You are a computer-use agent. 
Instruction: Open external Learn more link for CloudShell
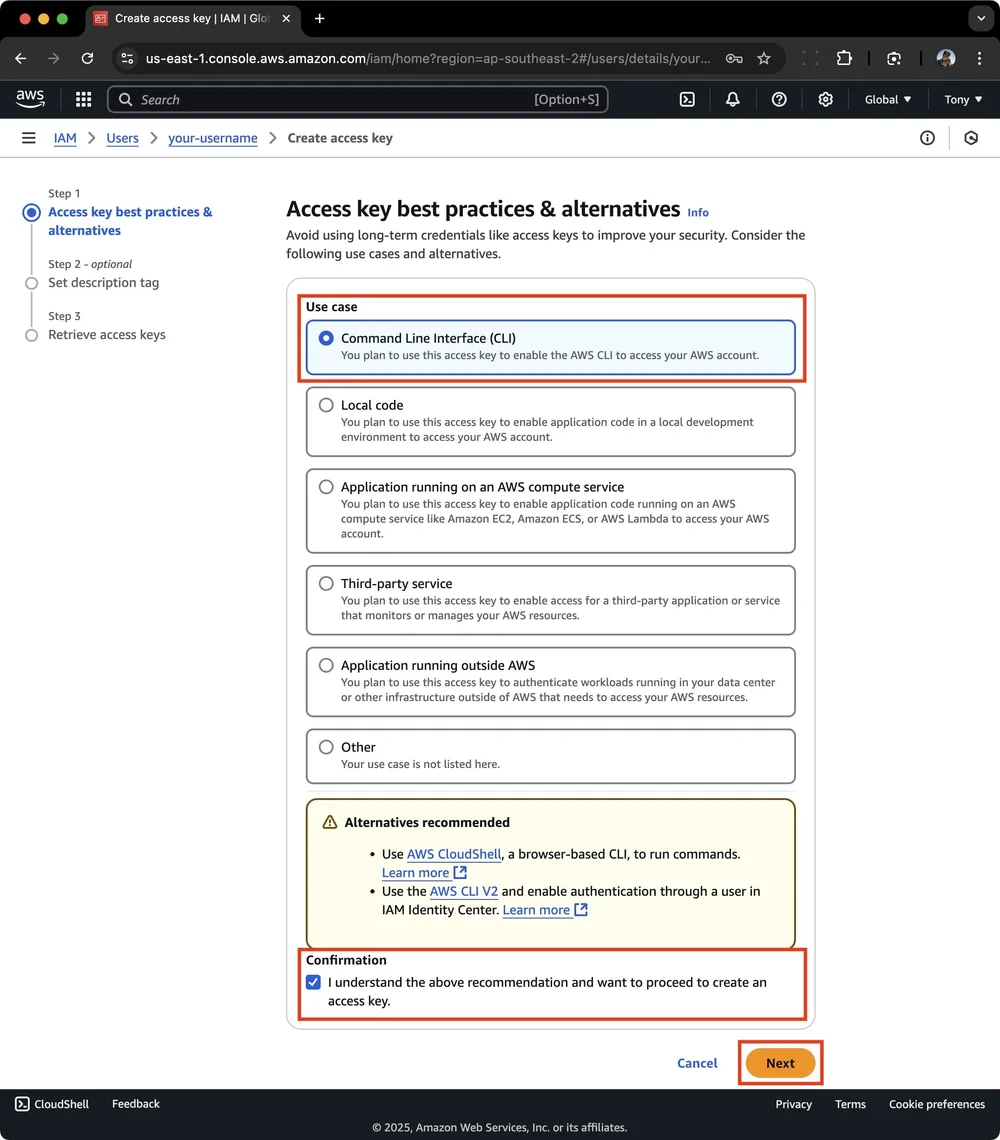coord(424,872)
